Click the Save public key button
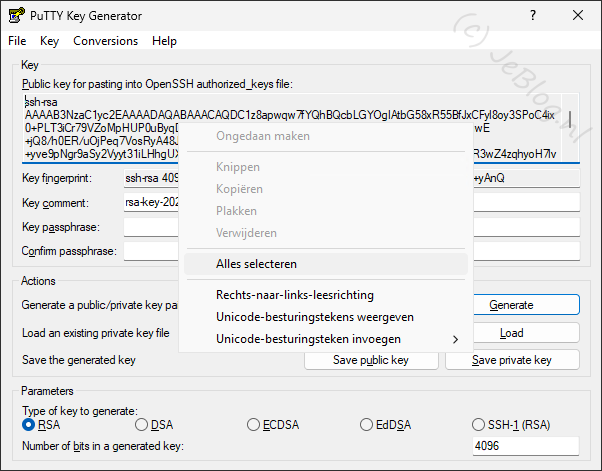This screenshot has height=471, width=602. pos(371,360)
